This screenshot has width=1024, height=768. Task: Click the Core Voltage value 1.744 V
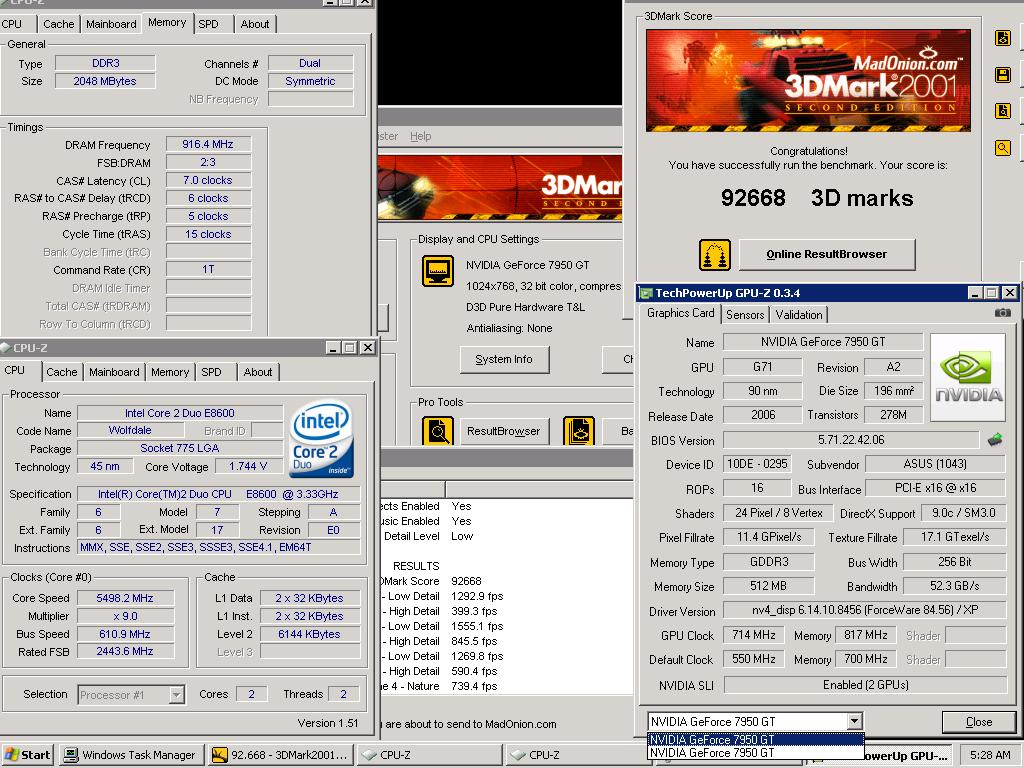(248, 466)
